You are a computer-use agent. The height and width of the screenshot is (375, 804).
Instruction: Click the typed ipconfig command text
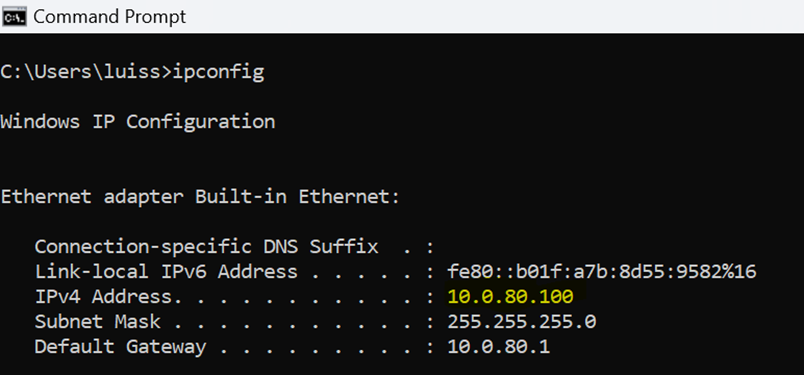(x=218, y=72)
